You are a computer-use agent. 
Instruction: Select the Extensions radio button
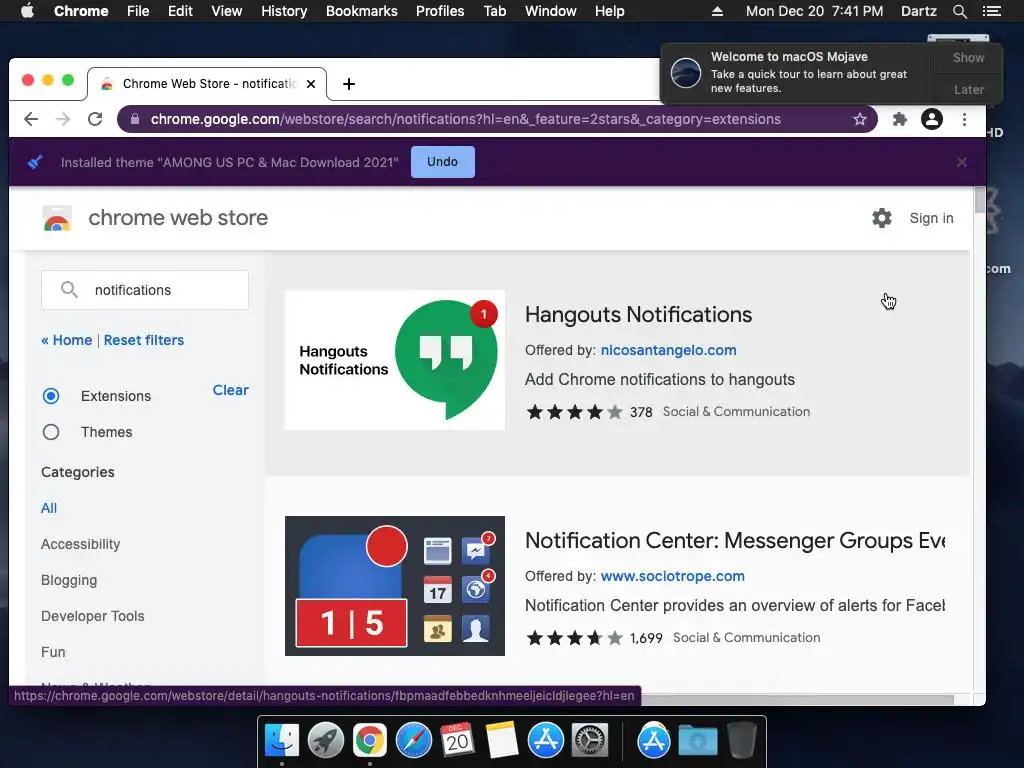click(51, 396)
